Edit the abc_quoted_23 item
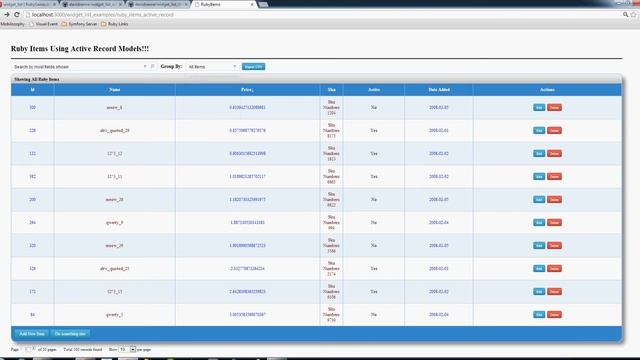The width and height of the screenshot is (640, 360). pyautogui.click(x=539, y=268)
